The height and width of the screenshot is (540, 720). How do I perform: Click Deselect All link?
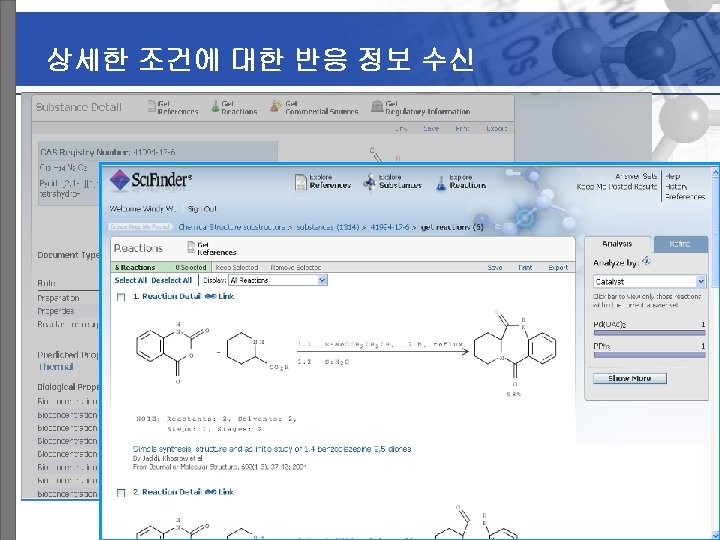coord(171,280)
